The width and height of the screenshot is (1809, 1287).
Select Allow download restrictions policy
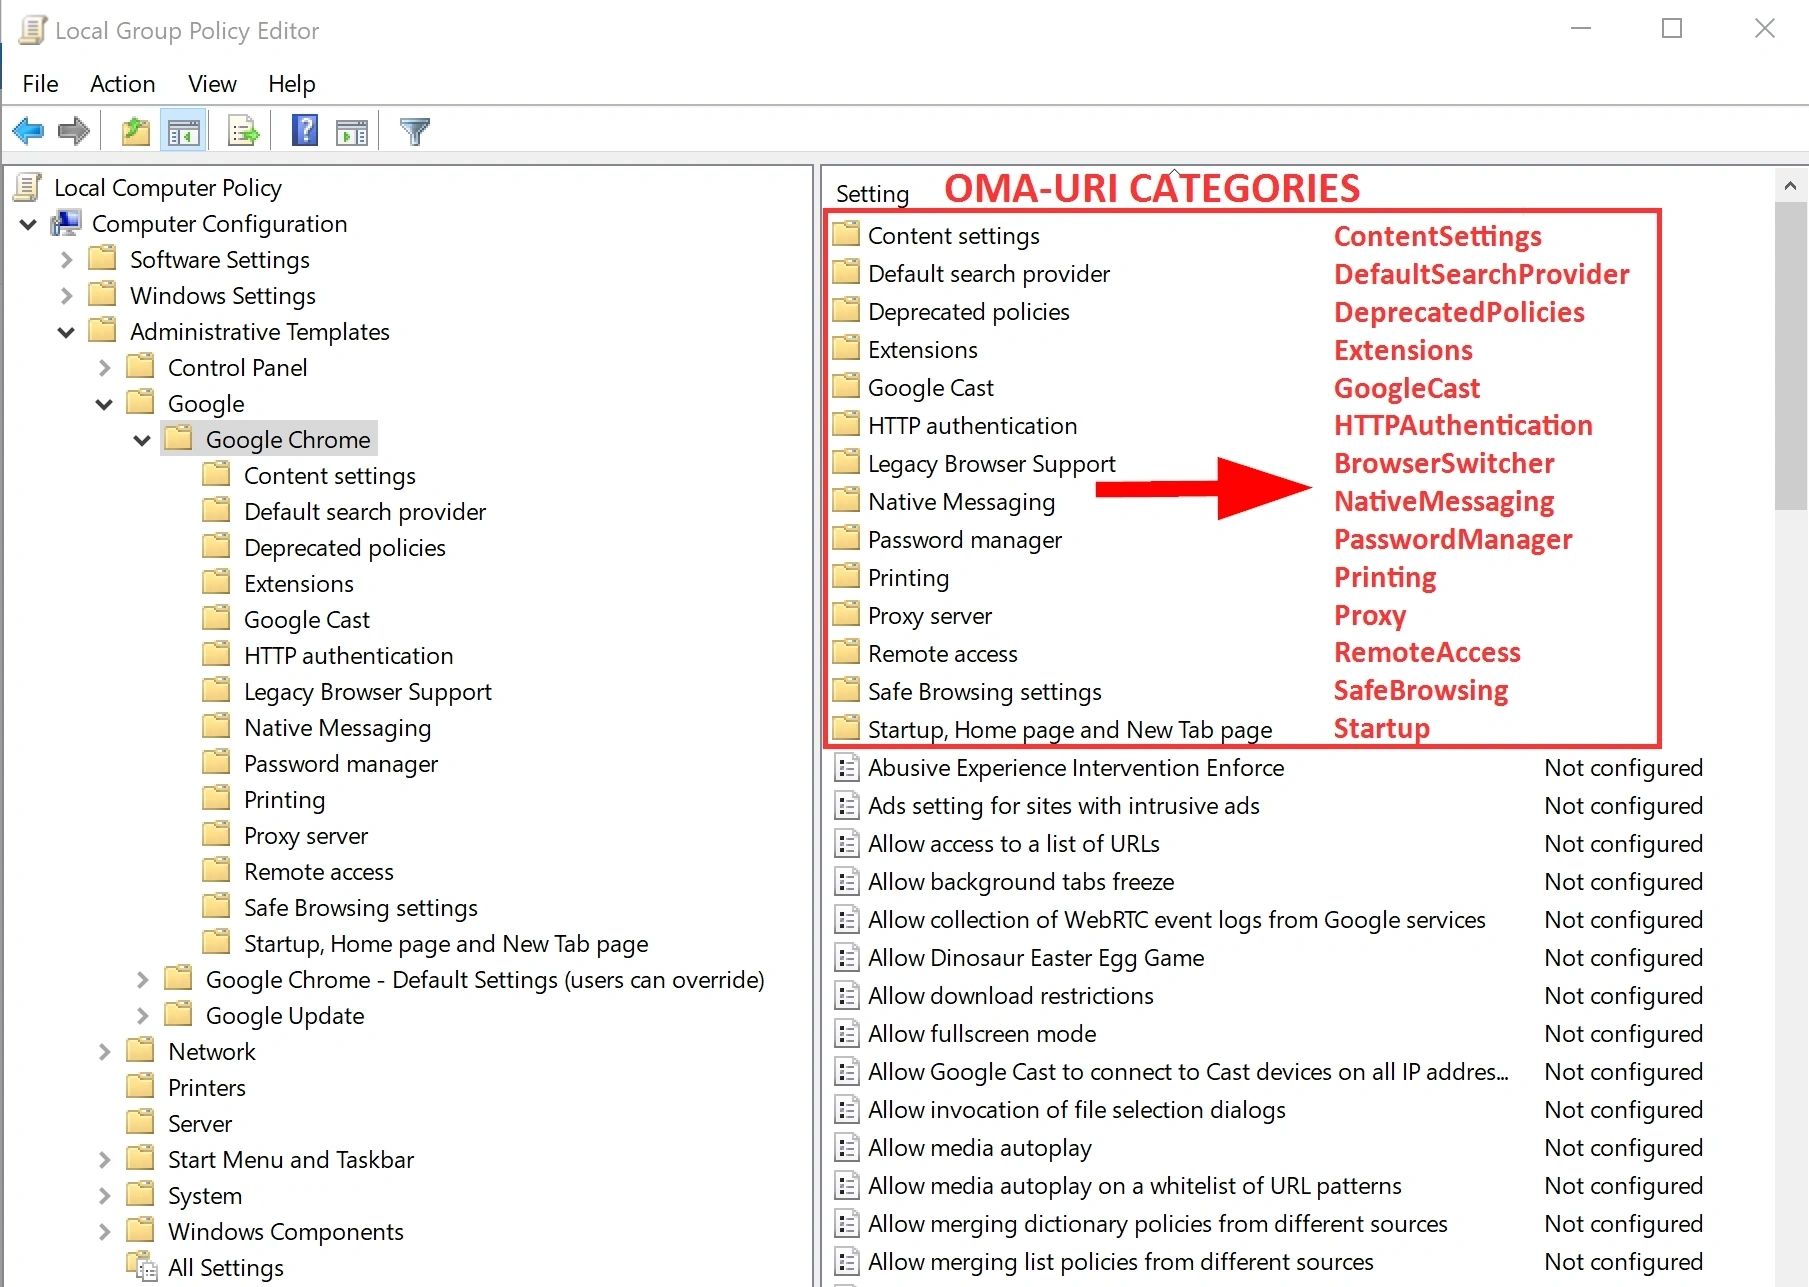1010,996
